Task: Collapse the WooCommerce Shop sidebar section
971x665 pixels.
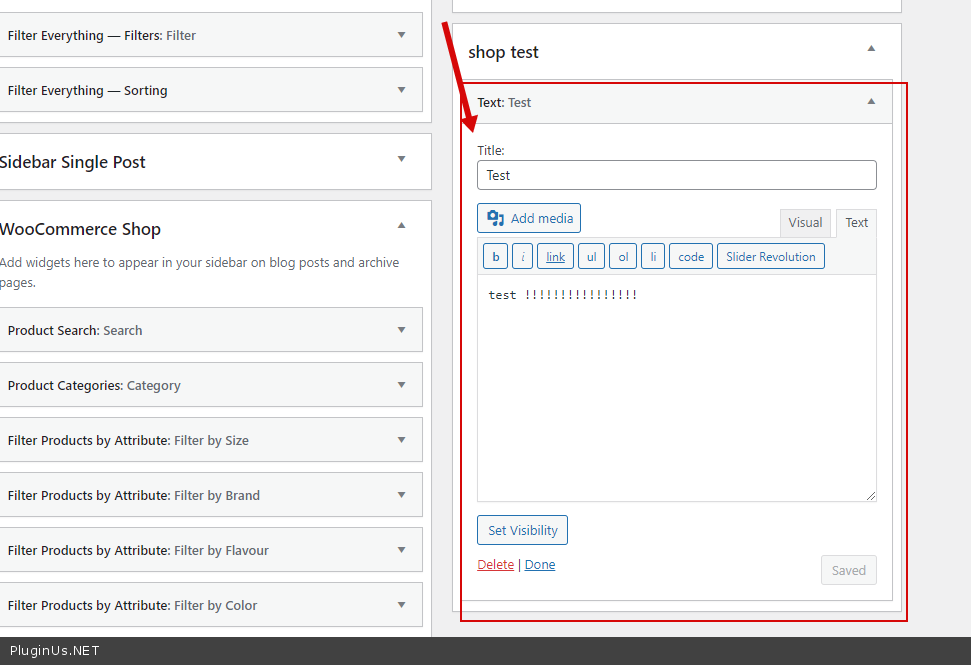Action: pyautogui.click(x=401, y=226)
